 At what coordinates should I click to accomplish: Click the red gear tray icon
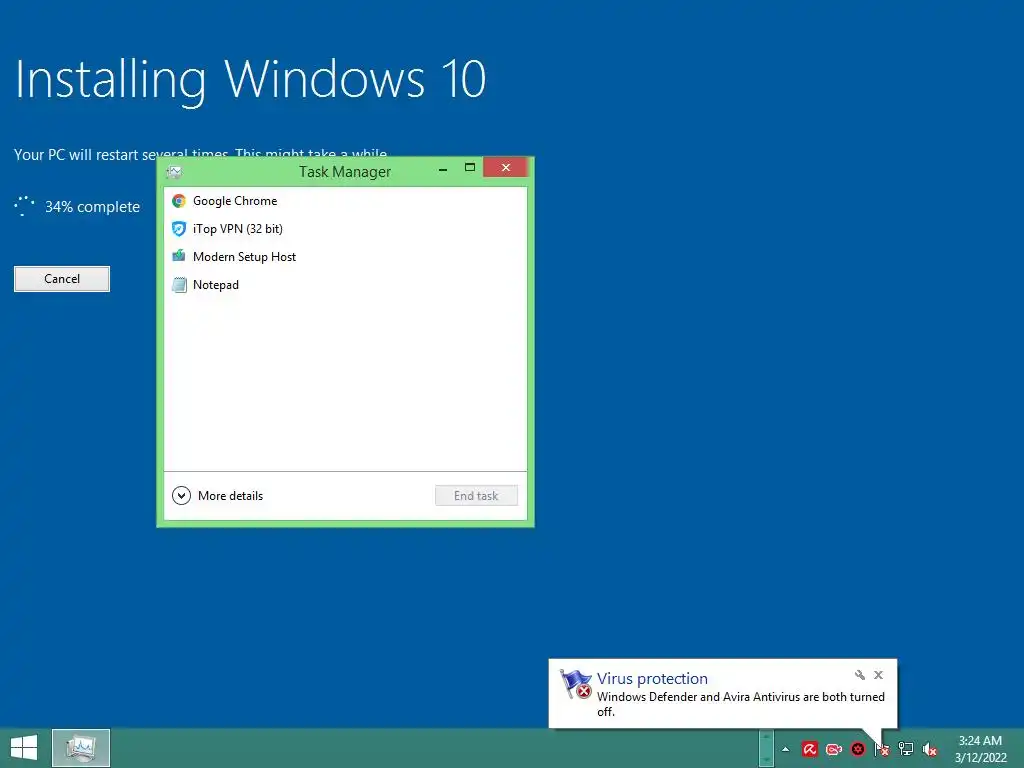(x=858, y=749)
